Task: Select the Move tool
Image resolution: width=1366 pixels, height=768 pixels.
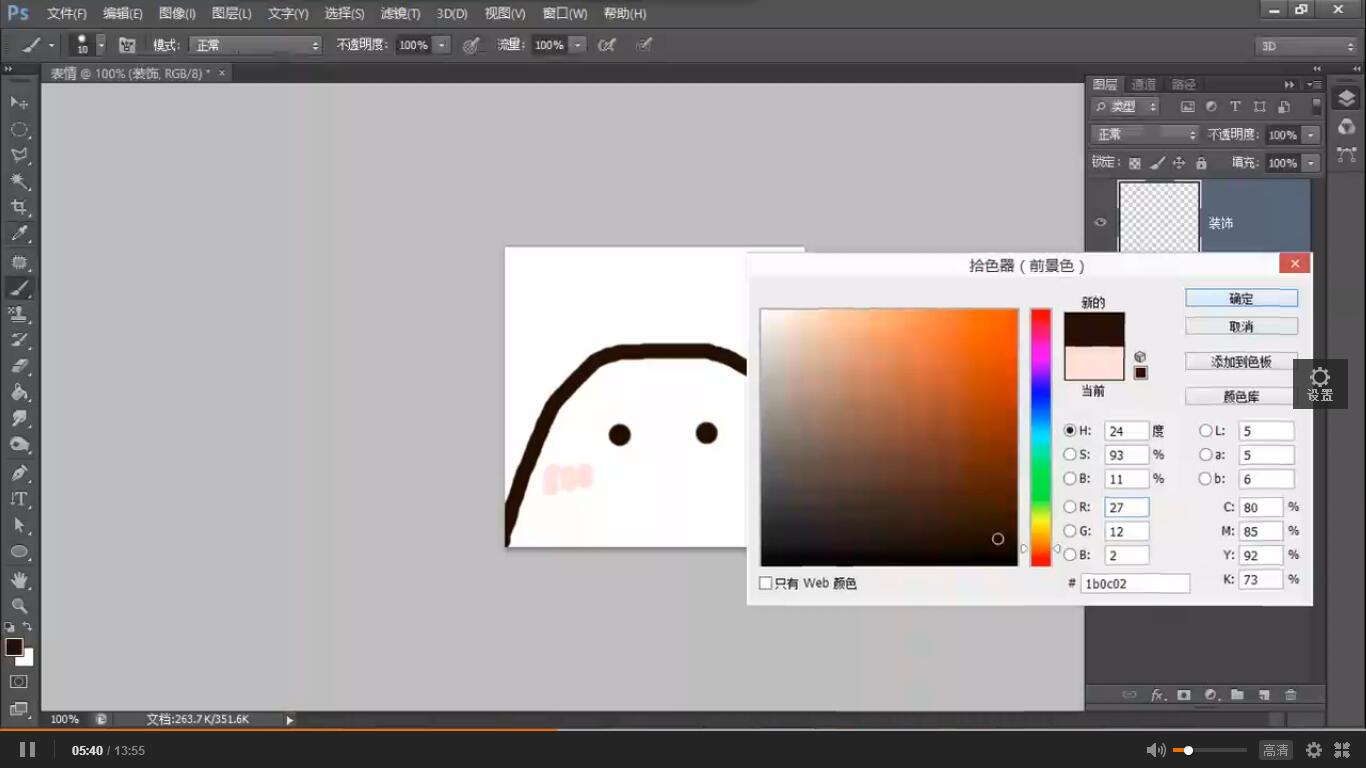Action: [19, 103]
